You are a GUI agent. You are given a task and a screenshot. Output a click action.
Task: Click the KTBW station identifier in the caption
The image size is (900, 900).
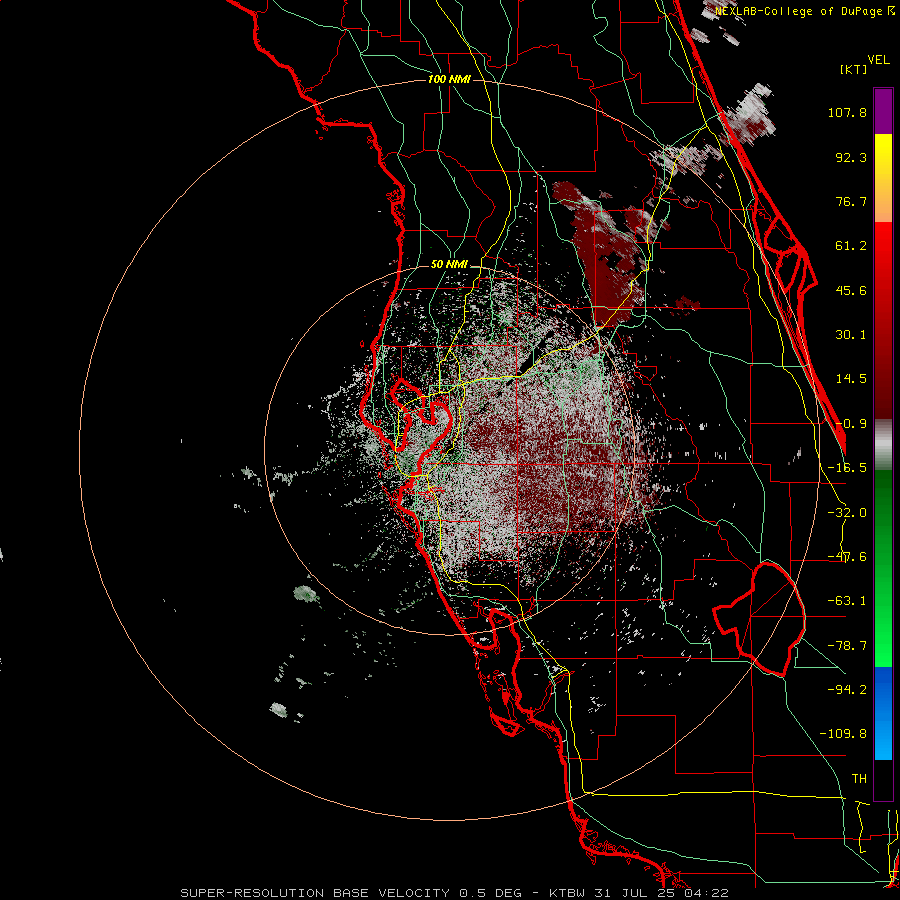[x=565, y=893]
